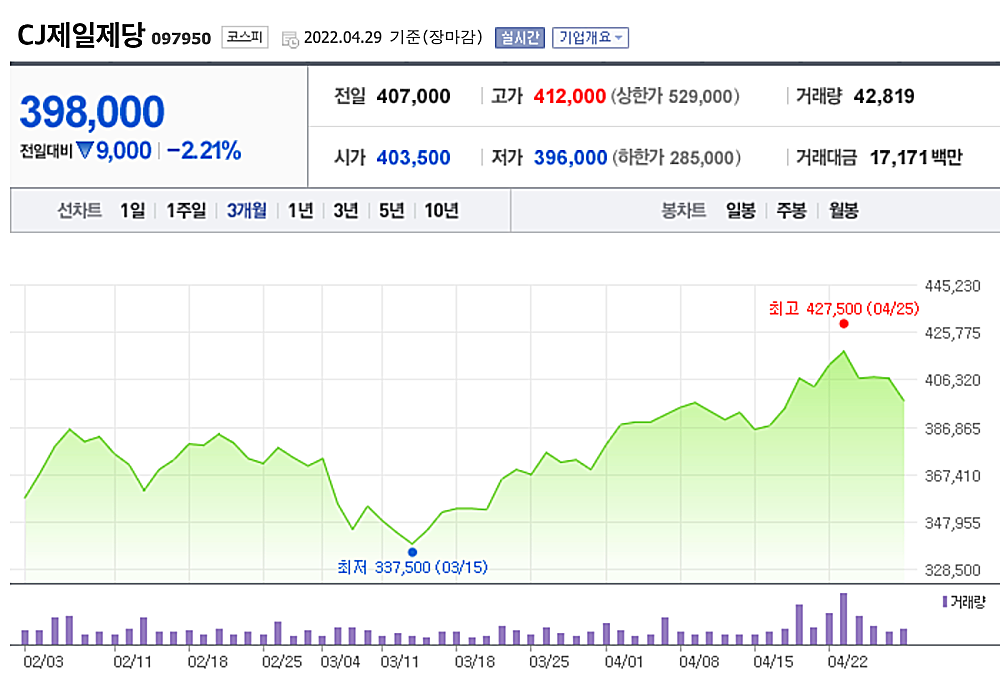Select the 1일 chart period tab
The image size is (1000, 693).
coord(135,211)
